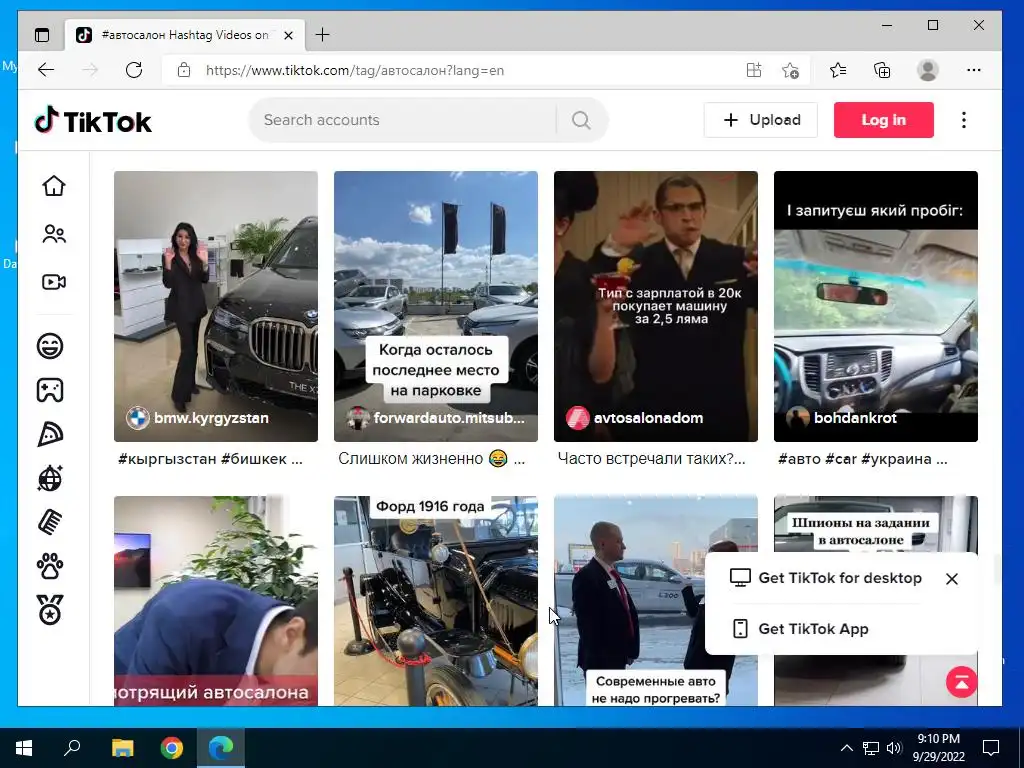Open the bohdankrot dashboard video thumbnail
The height and width of the screenshot is (768, 1024).
point(876,306)
